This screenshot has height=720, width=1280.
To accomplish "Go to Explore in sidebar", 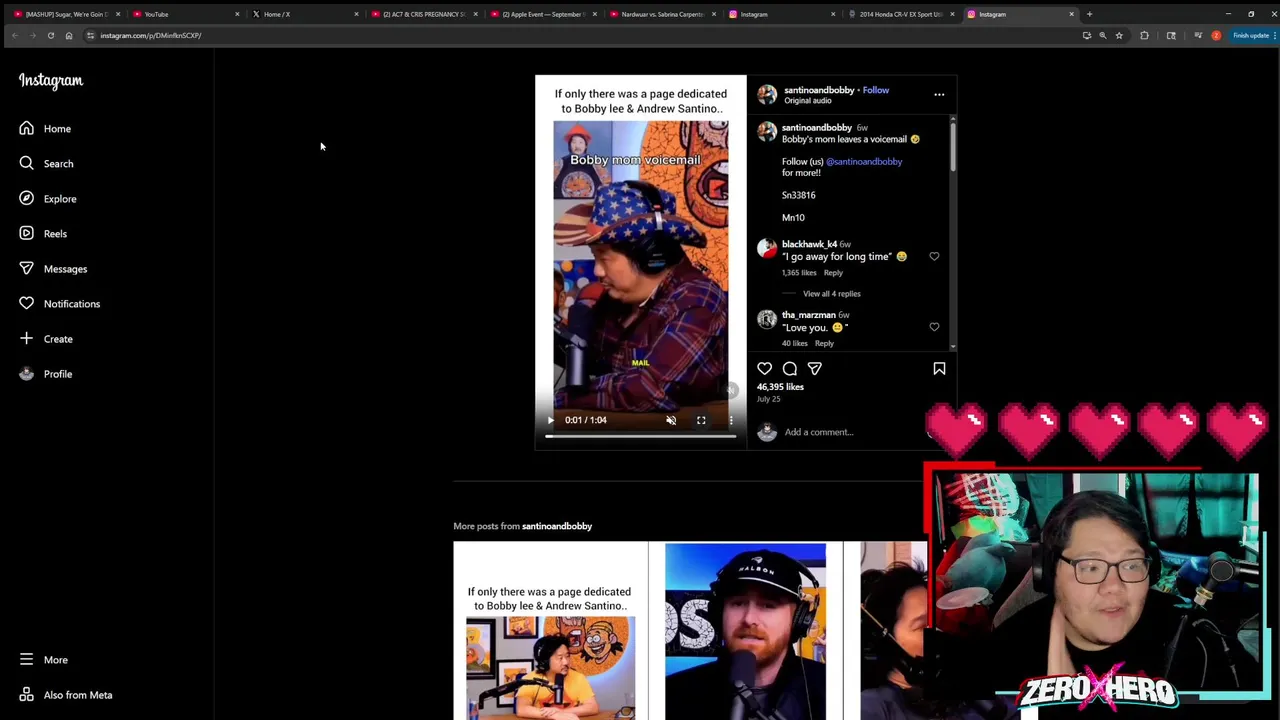I will (47, 199).
